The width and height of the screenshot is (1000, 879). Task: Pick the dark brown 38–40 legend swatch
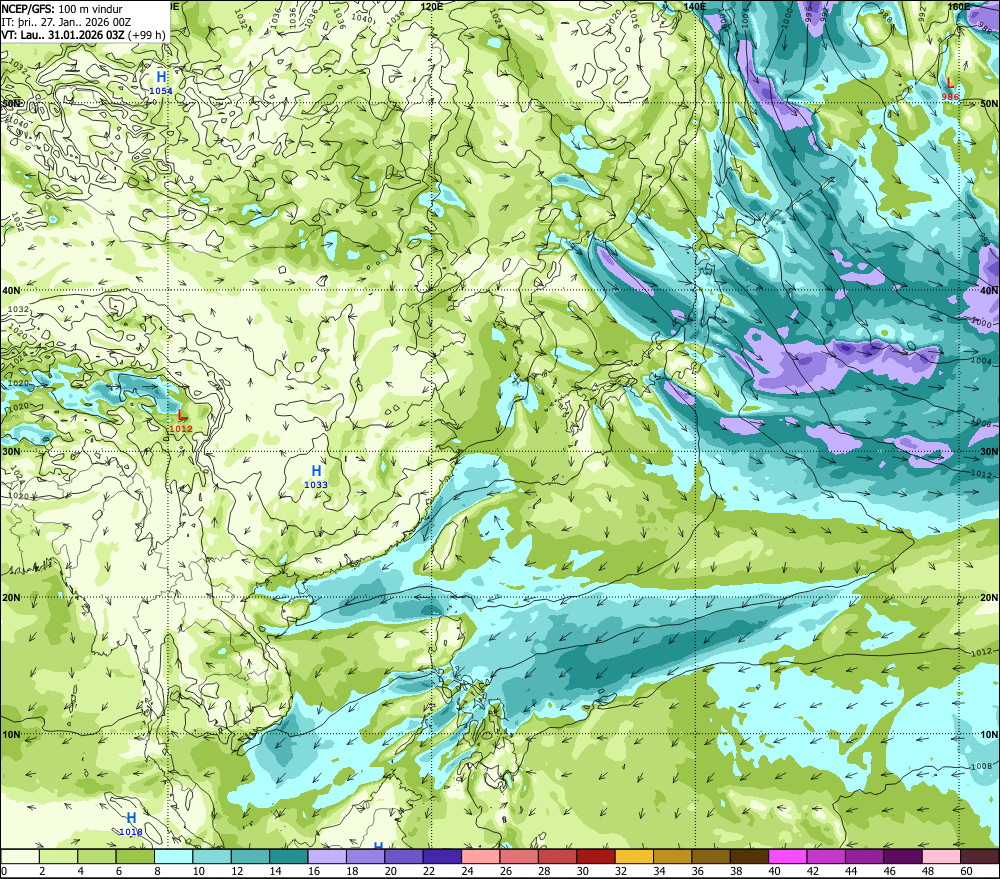click(749, 856)
